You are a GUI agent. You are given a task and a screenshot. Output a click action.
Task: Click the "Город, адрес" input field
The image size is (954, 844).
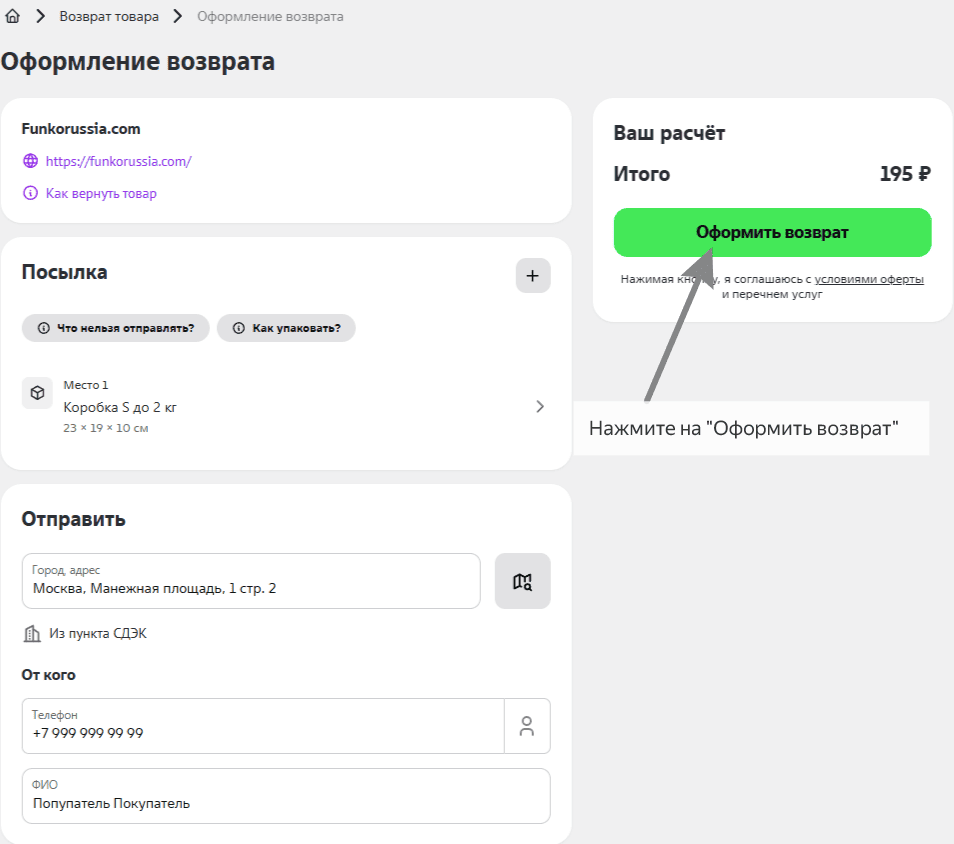(251, 581)
